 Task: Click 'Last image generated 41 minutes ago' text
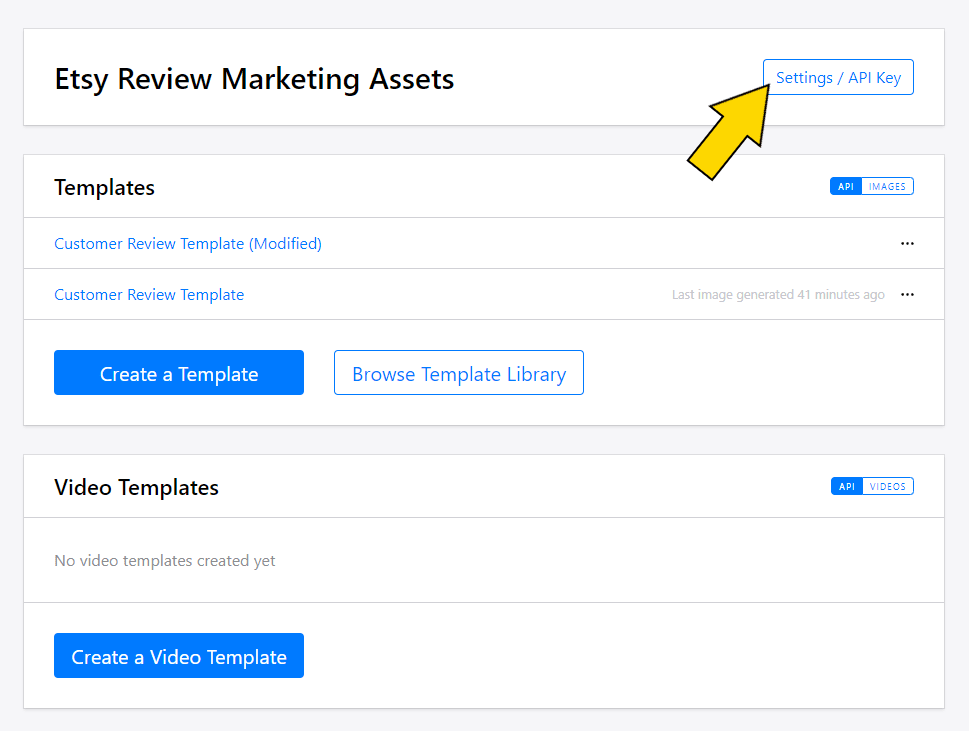coord(778,295)
